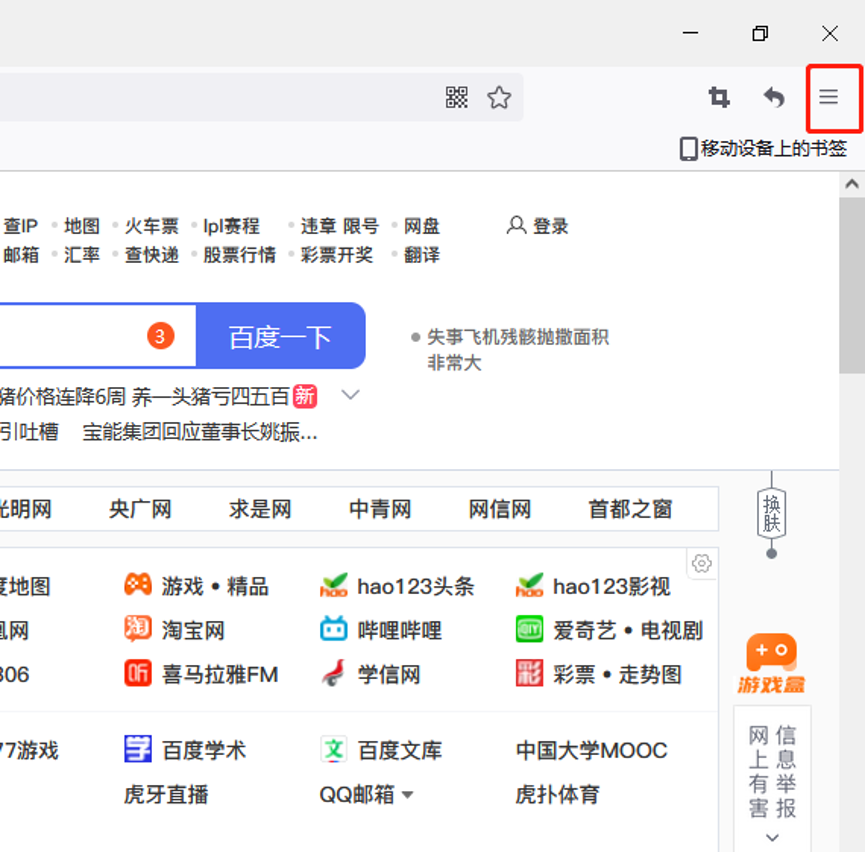The height and width of the screenshot is (852, 866).
Task: Open the mobile device bookmarks folder
Action: coord(763,149)
